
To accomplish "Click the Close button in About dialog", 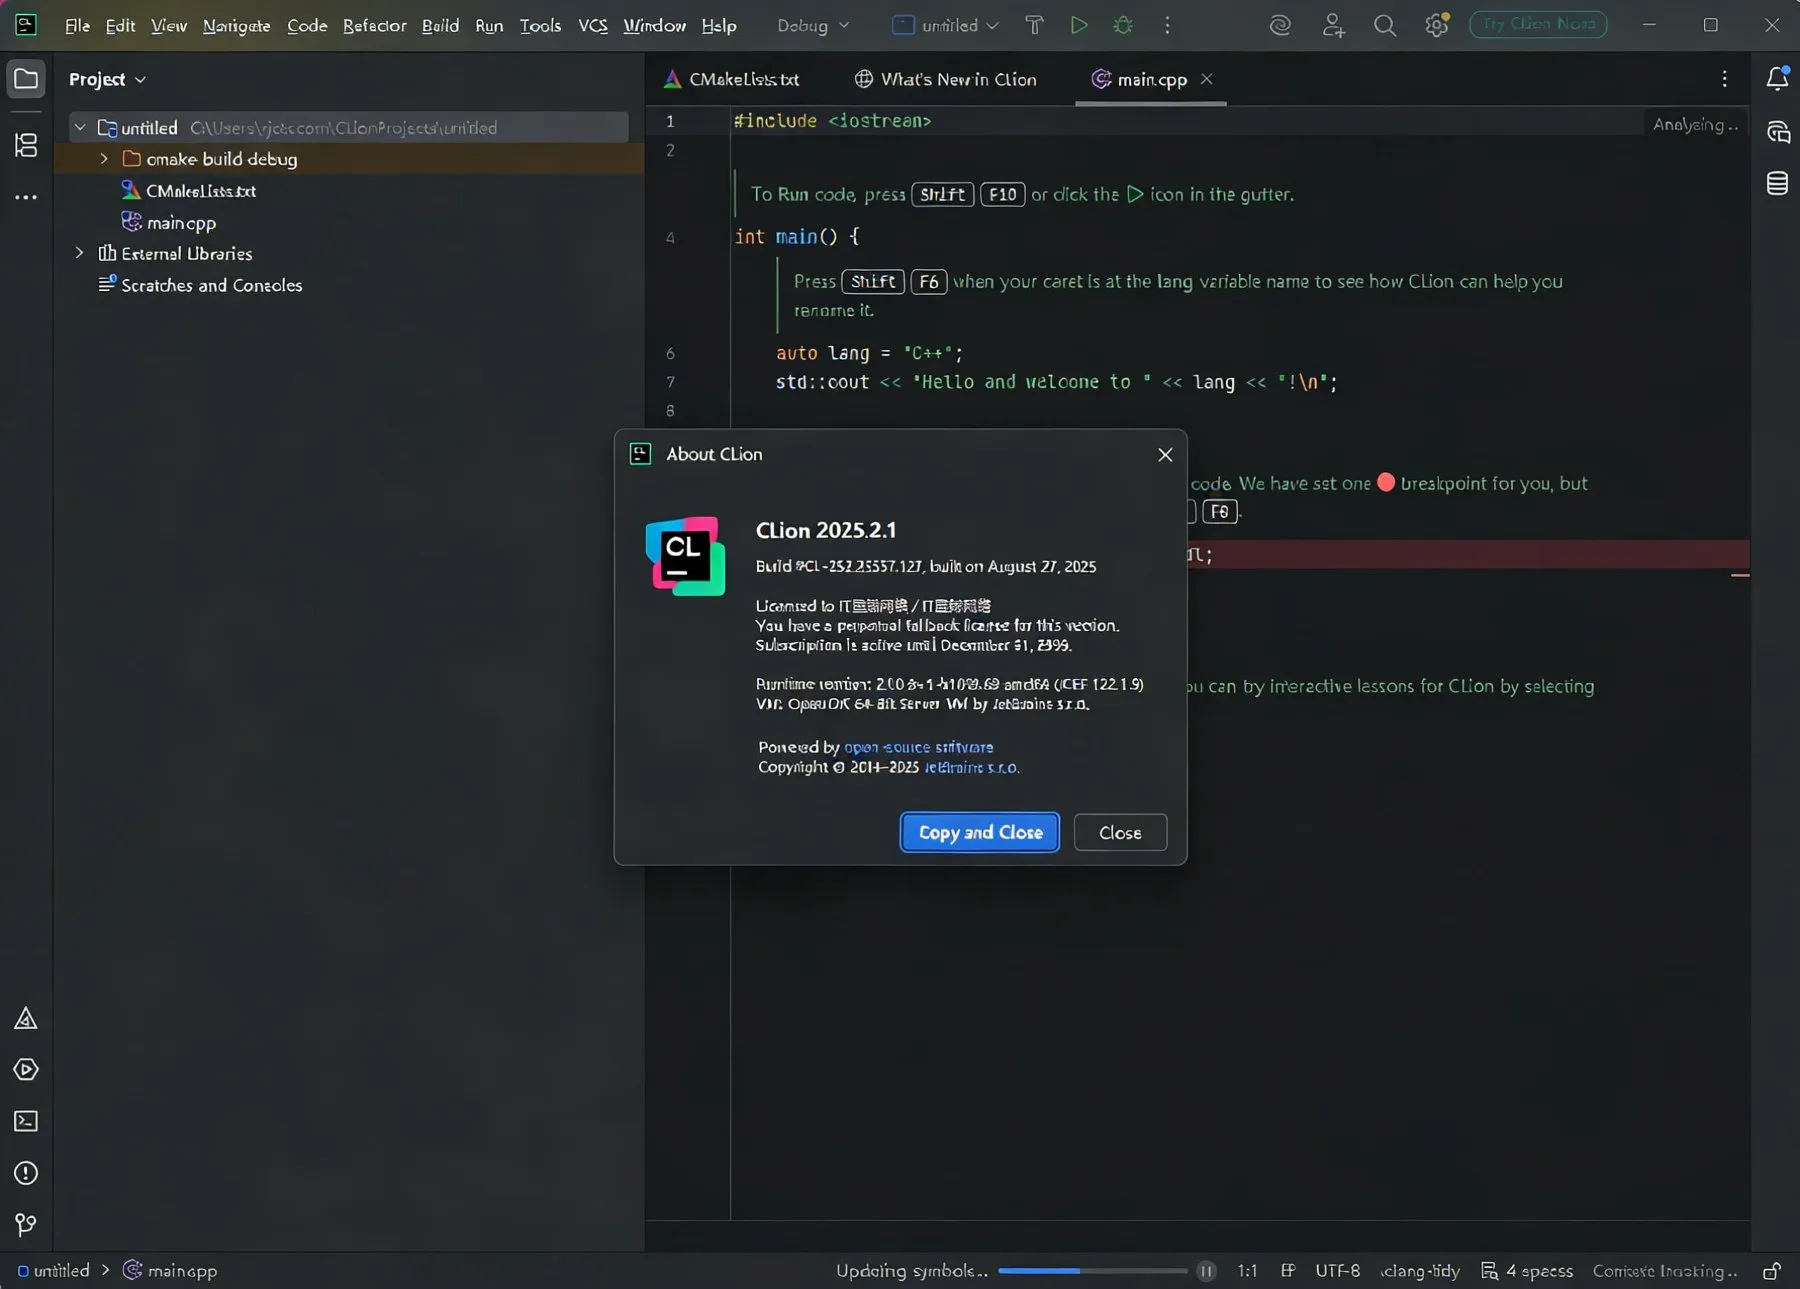I will coord(1120,832).
